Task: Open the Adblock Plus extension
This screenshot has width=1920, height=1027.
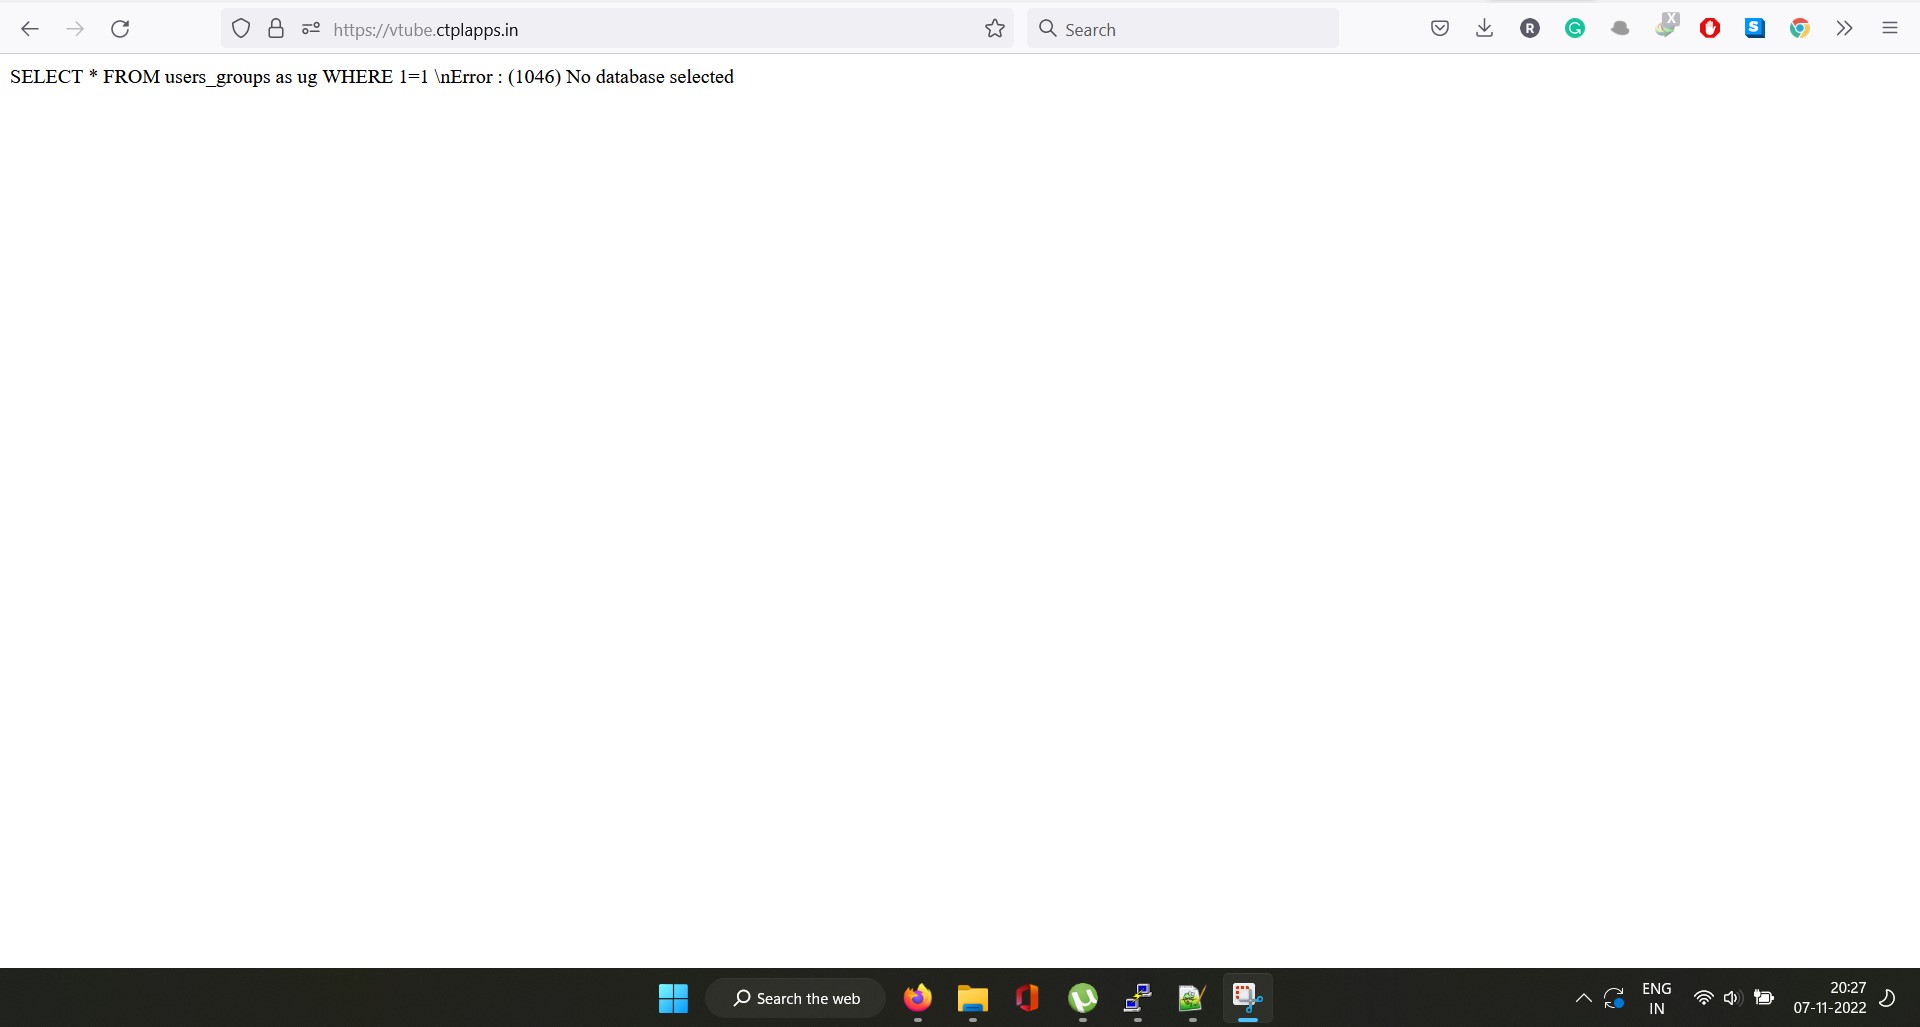Action: pos(1710,28)
